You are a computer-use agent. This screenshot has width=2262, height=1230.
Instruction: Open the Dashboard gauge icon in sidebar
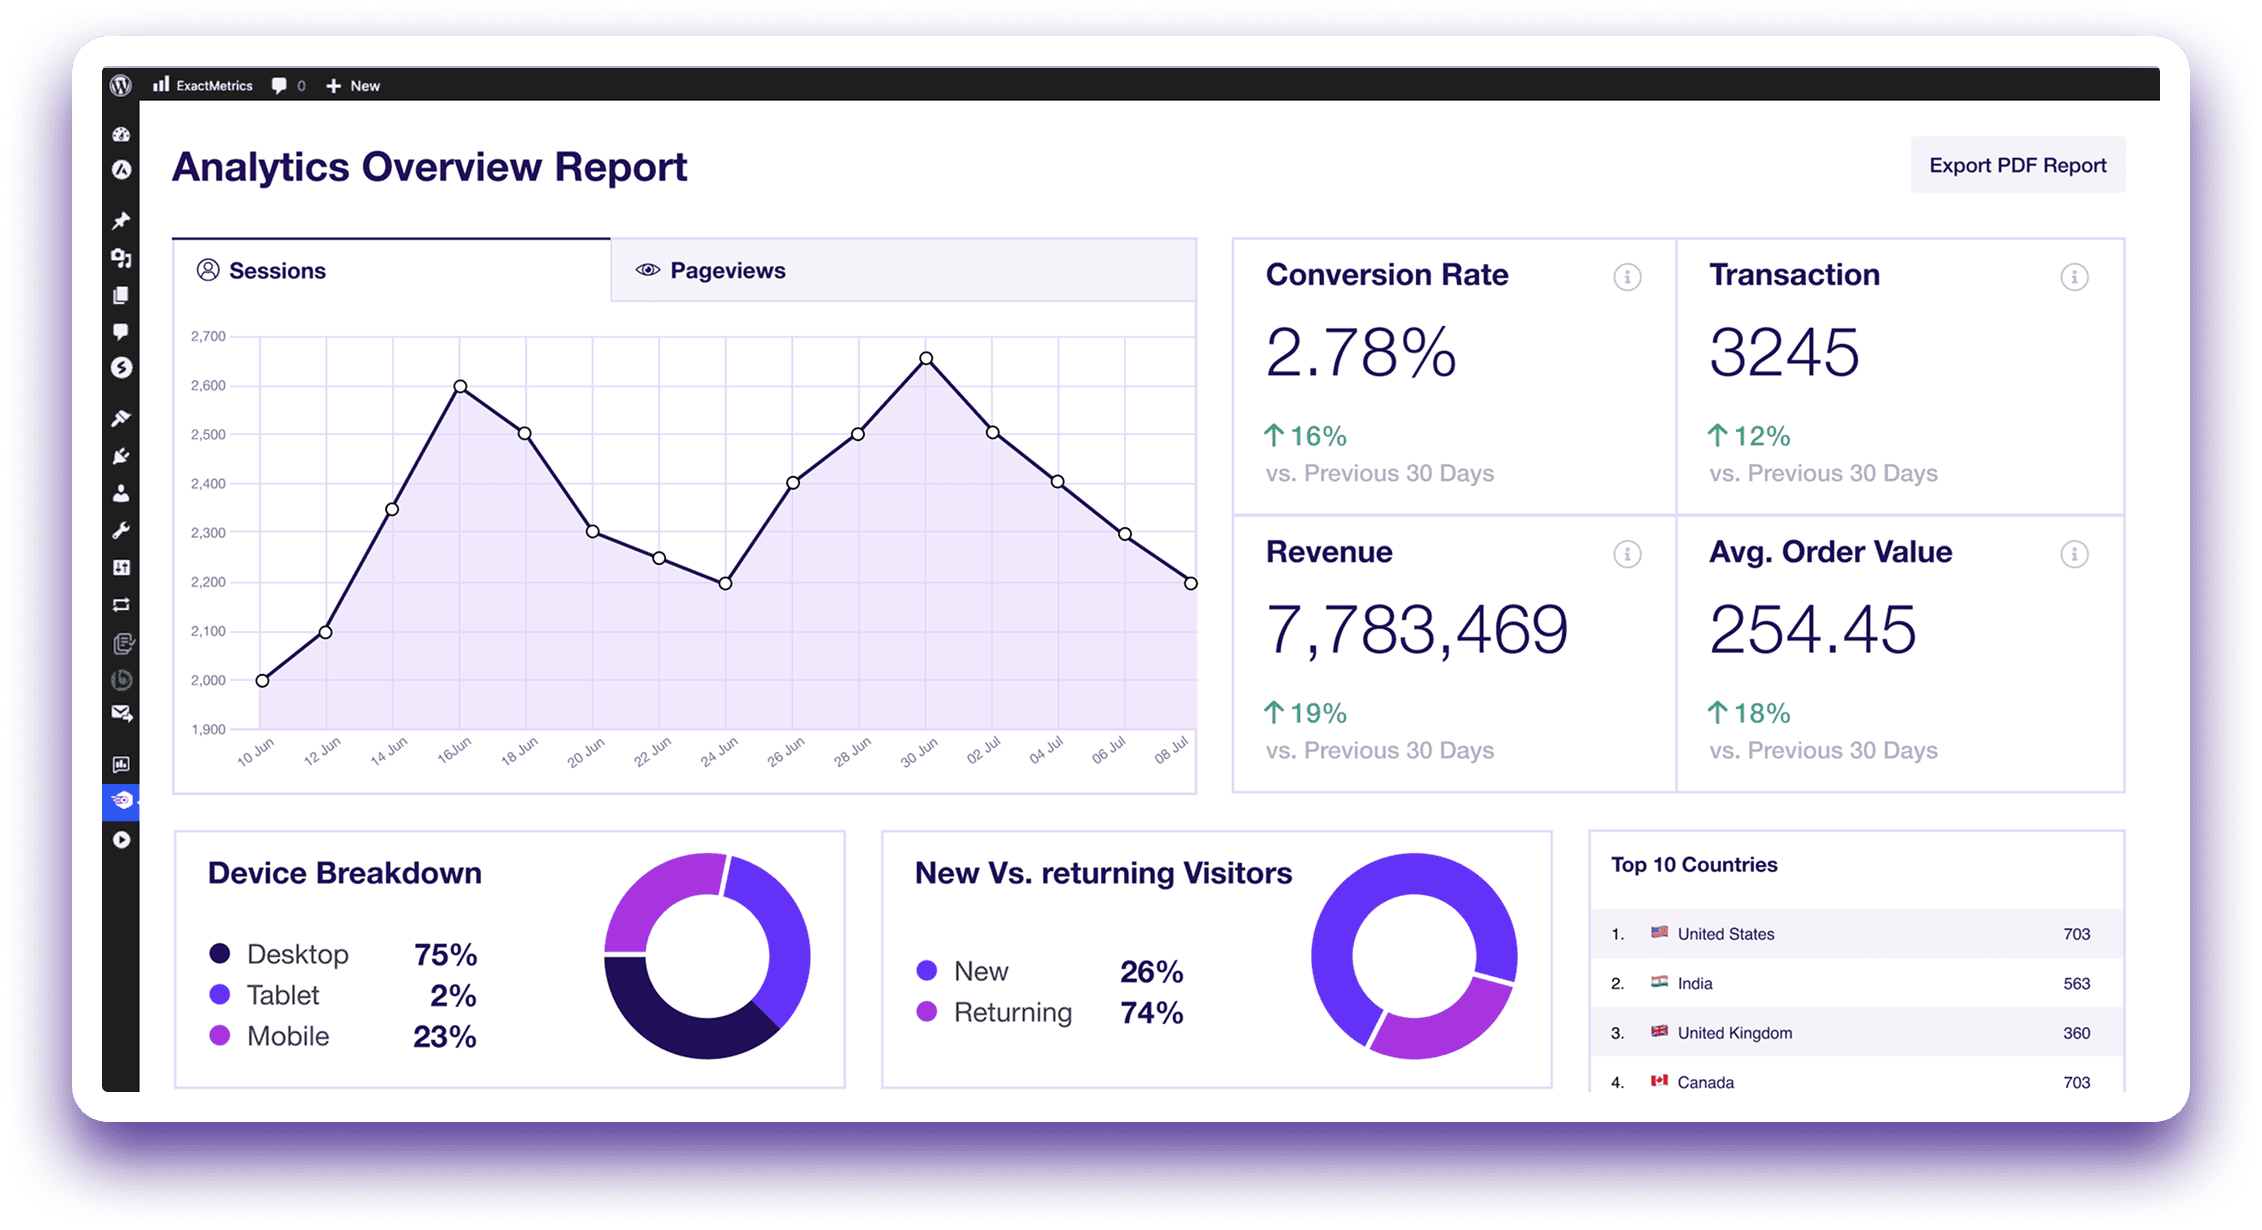[121, 134]
